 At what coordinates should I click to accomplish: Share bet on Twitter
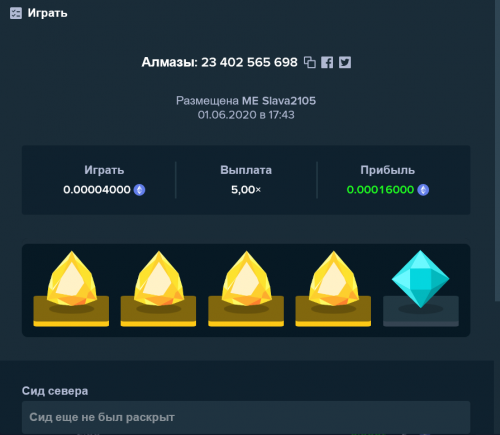pyautogui.click(x=345, y=62)
